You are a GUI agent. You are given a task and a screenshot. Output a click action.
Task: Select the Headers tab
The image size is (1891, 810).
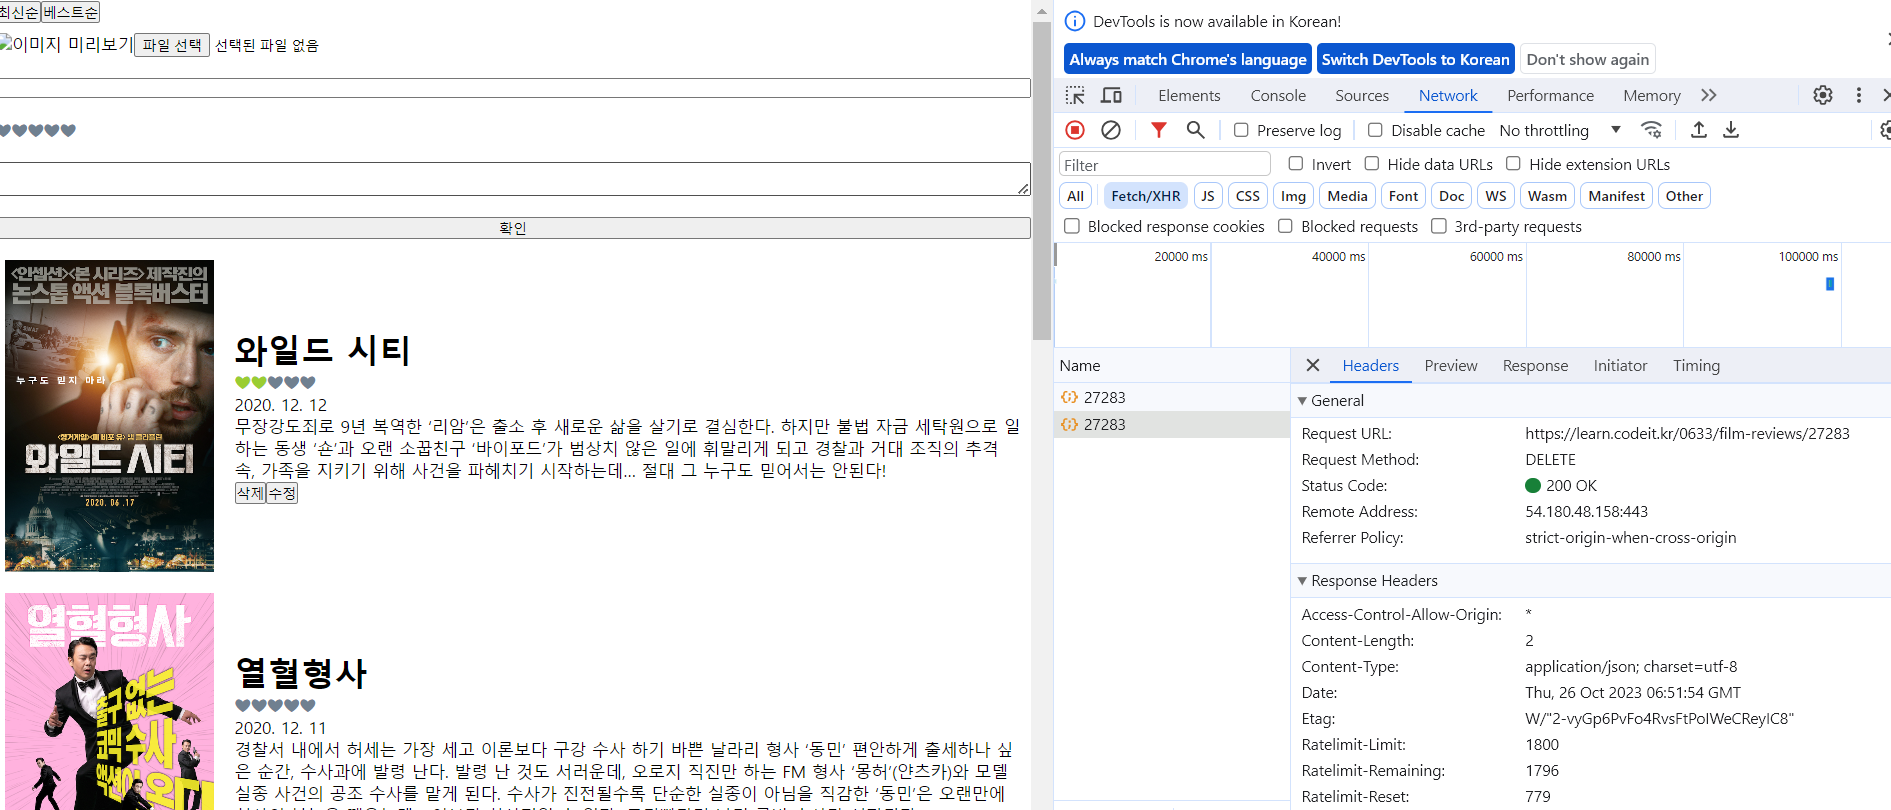click(x=1370, y=366)
